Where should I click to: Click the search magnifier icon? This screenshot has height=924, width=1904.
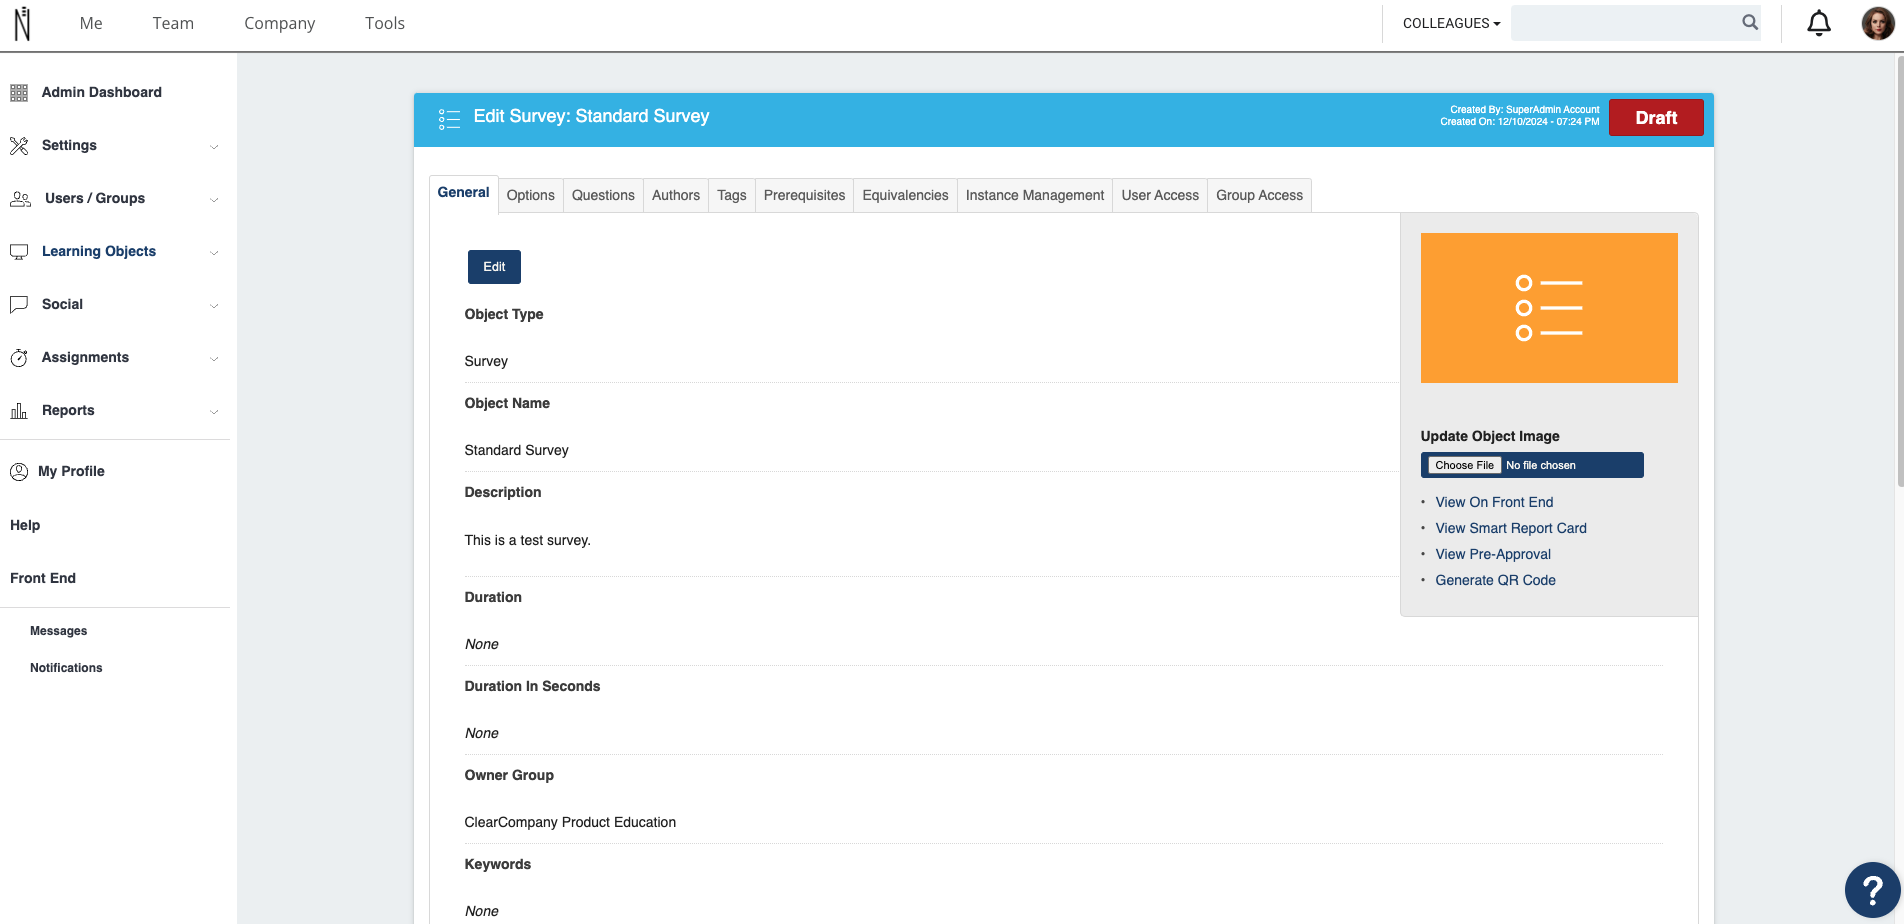(1750, 22)
